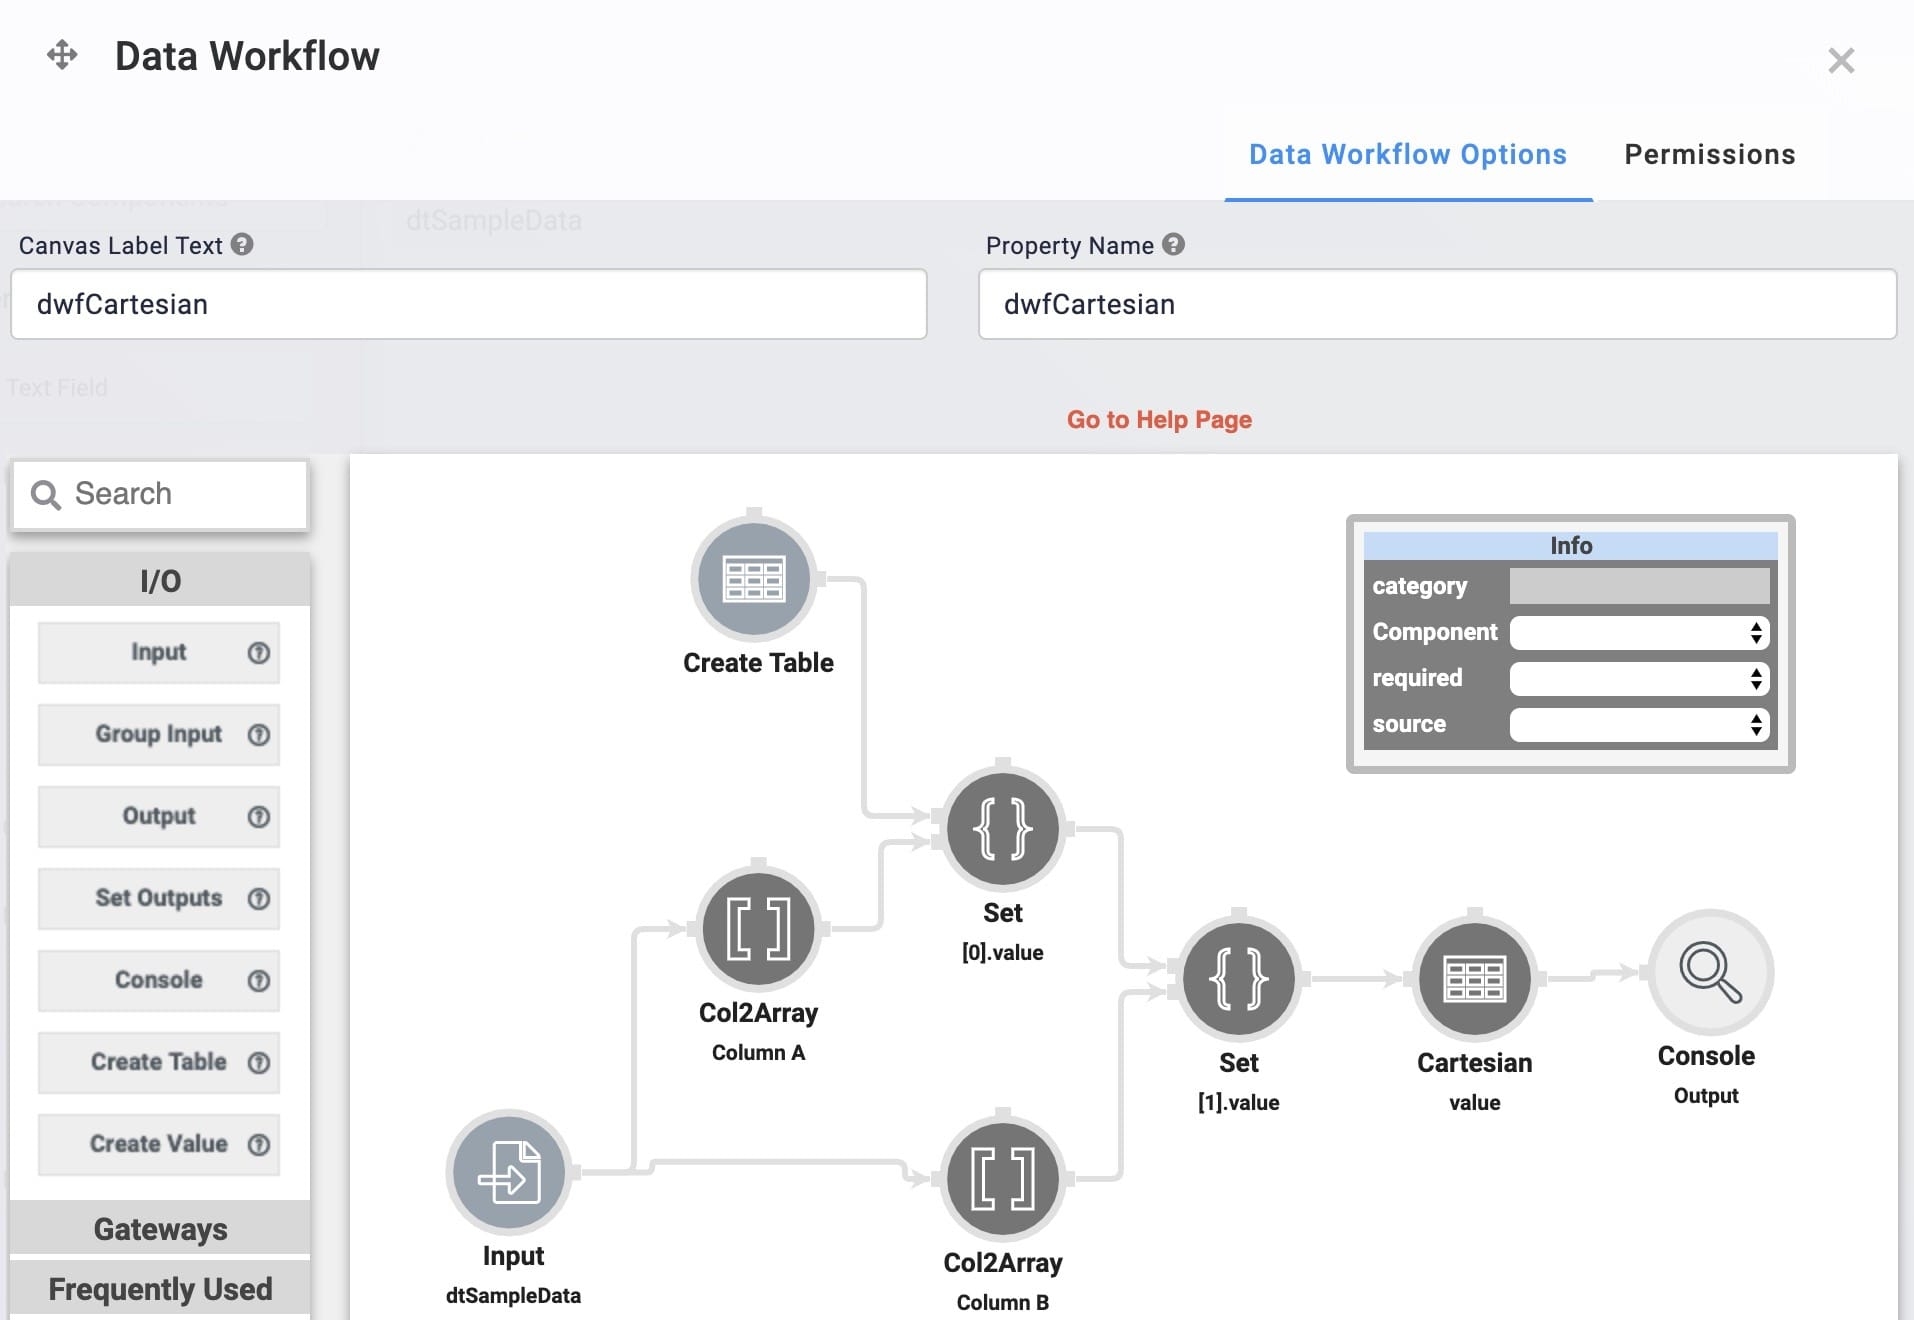Click the help icon on Group Input
The image size is (1914, 1320).
point(259,735)
